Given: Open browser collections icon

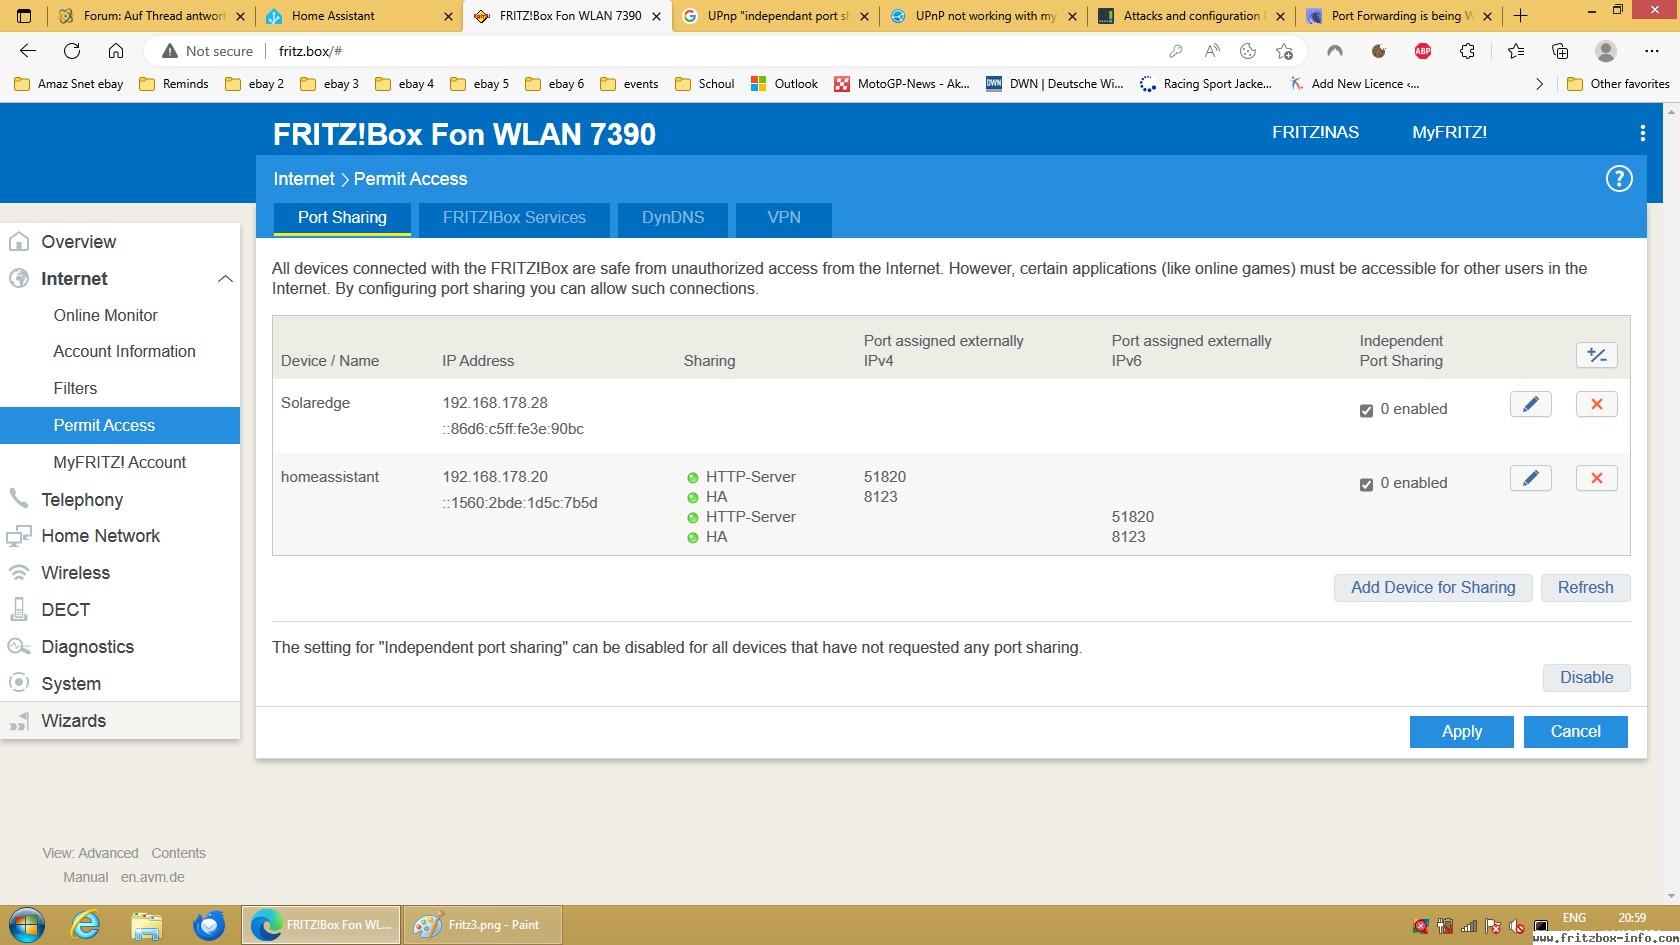Looking at the screenshot, I should click(x=1560, y=51).
